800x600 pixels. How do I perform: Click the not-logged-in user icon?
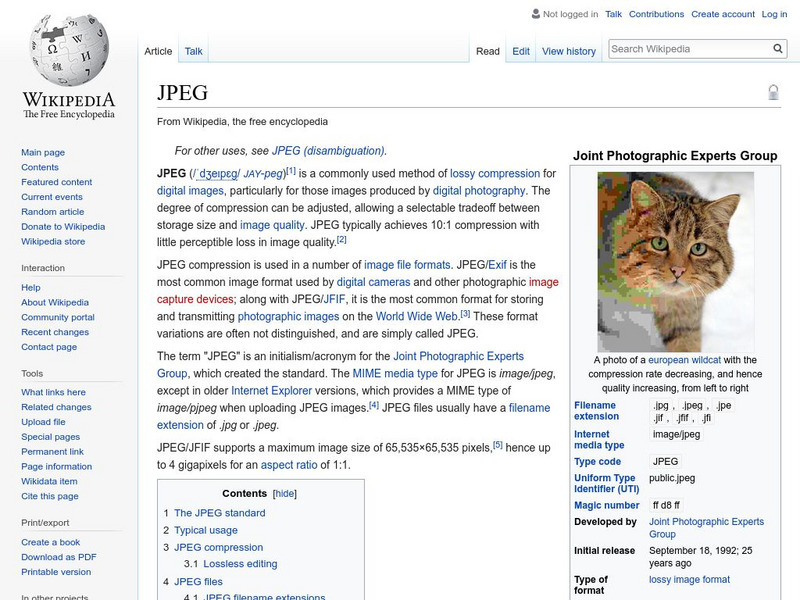(535, 14)
